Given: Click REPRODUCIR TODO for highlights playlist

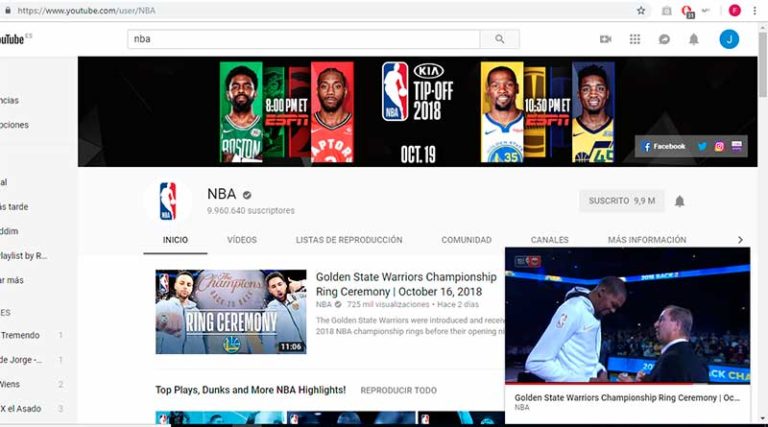Looking at the screenshot, I should [399, 390].
